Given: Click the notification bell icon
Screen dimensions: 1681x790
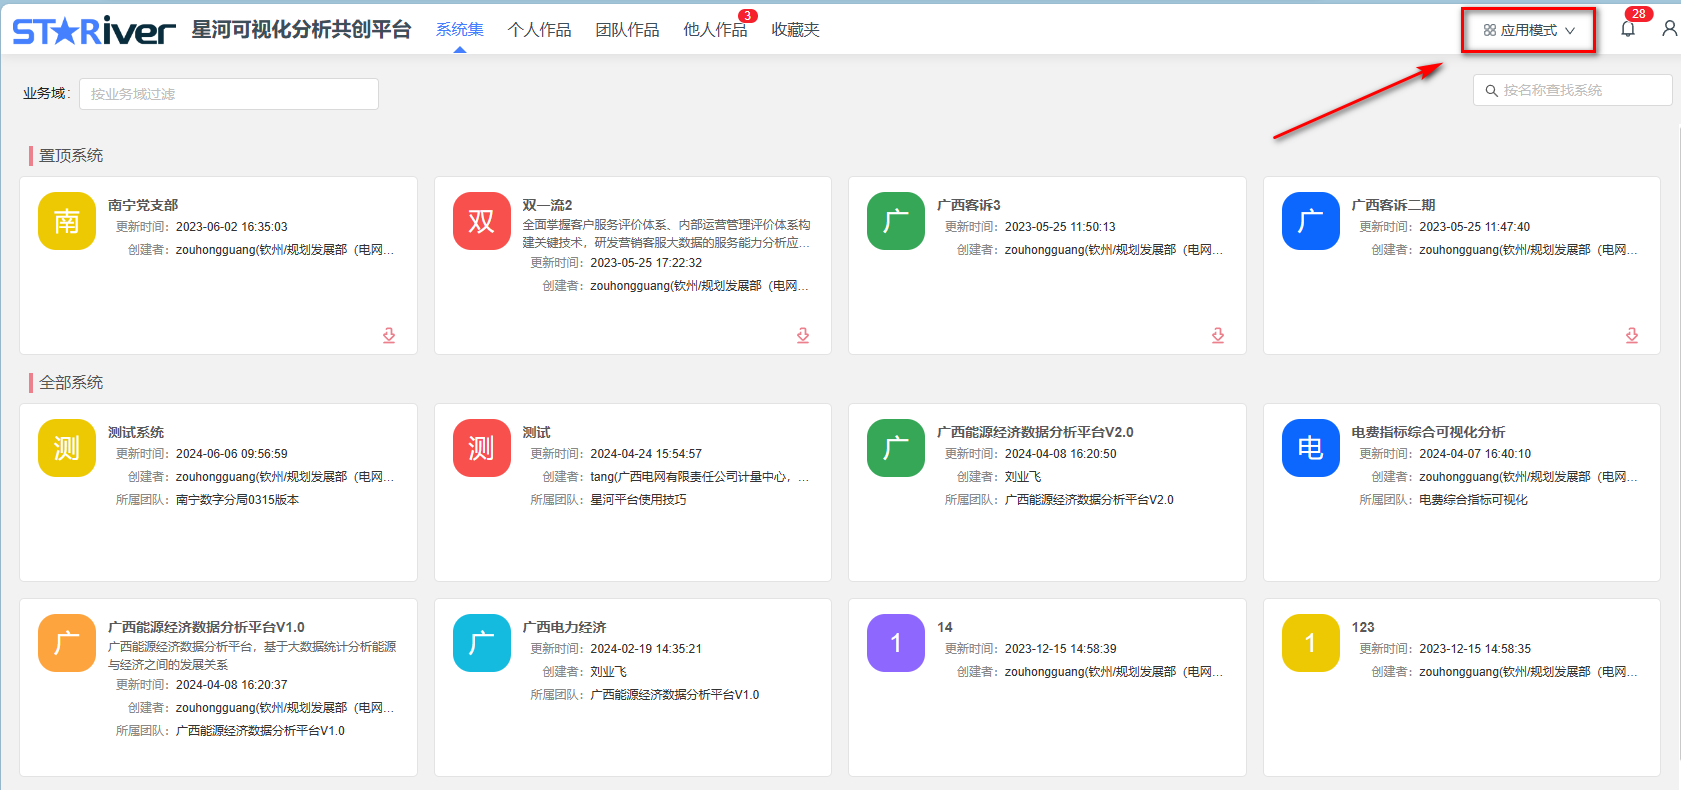Looking at the screenshot, I should tap(1628, 29).
